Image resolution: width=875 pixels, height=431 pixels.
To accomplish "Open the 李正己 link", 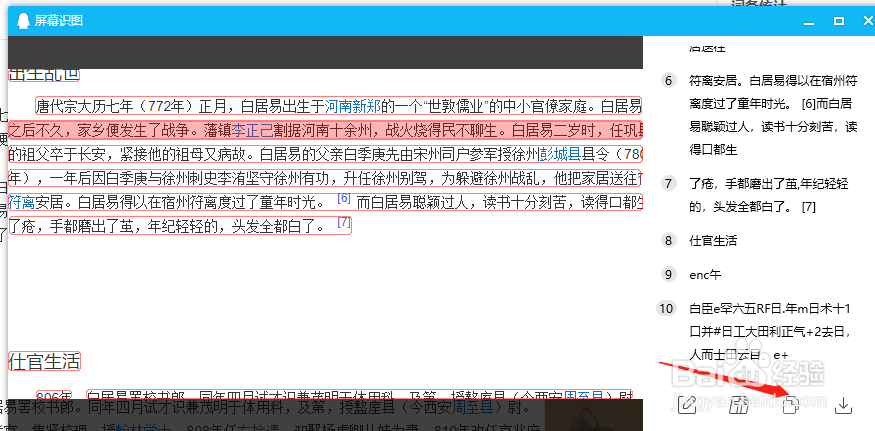I will pos(253,130).
